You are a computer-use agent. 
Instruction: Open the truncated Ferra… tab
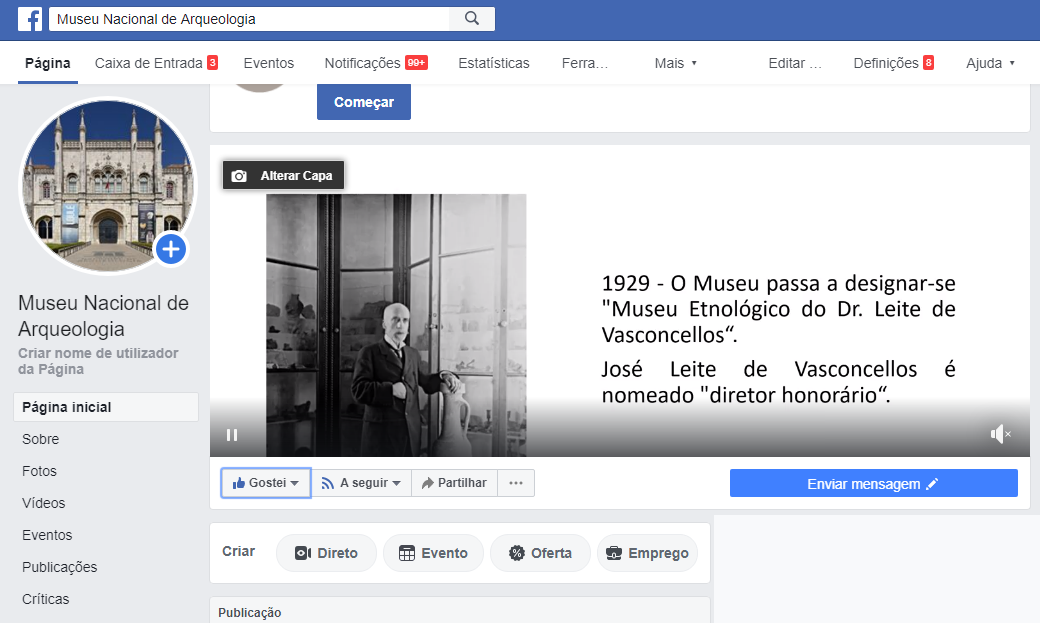(584, 63)
